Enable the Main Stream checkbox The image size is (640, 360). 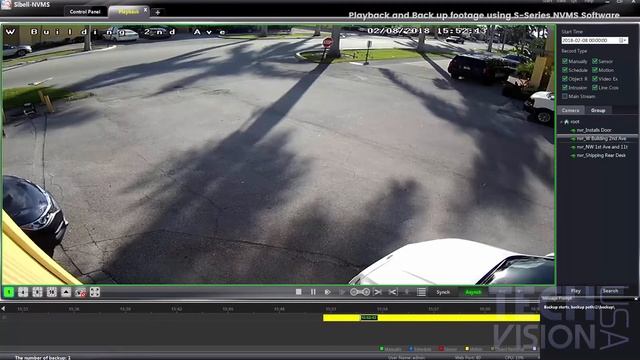point(565,96)
